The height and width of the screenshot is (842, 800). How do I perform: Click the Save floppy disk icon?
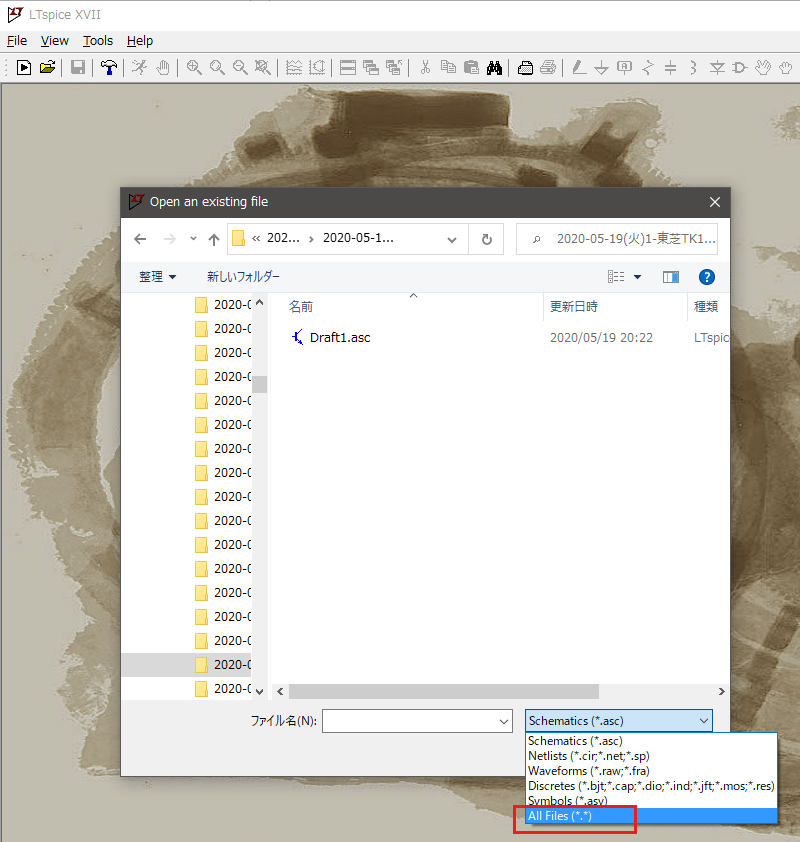pyautogui.click(x=78, y=68)
